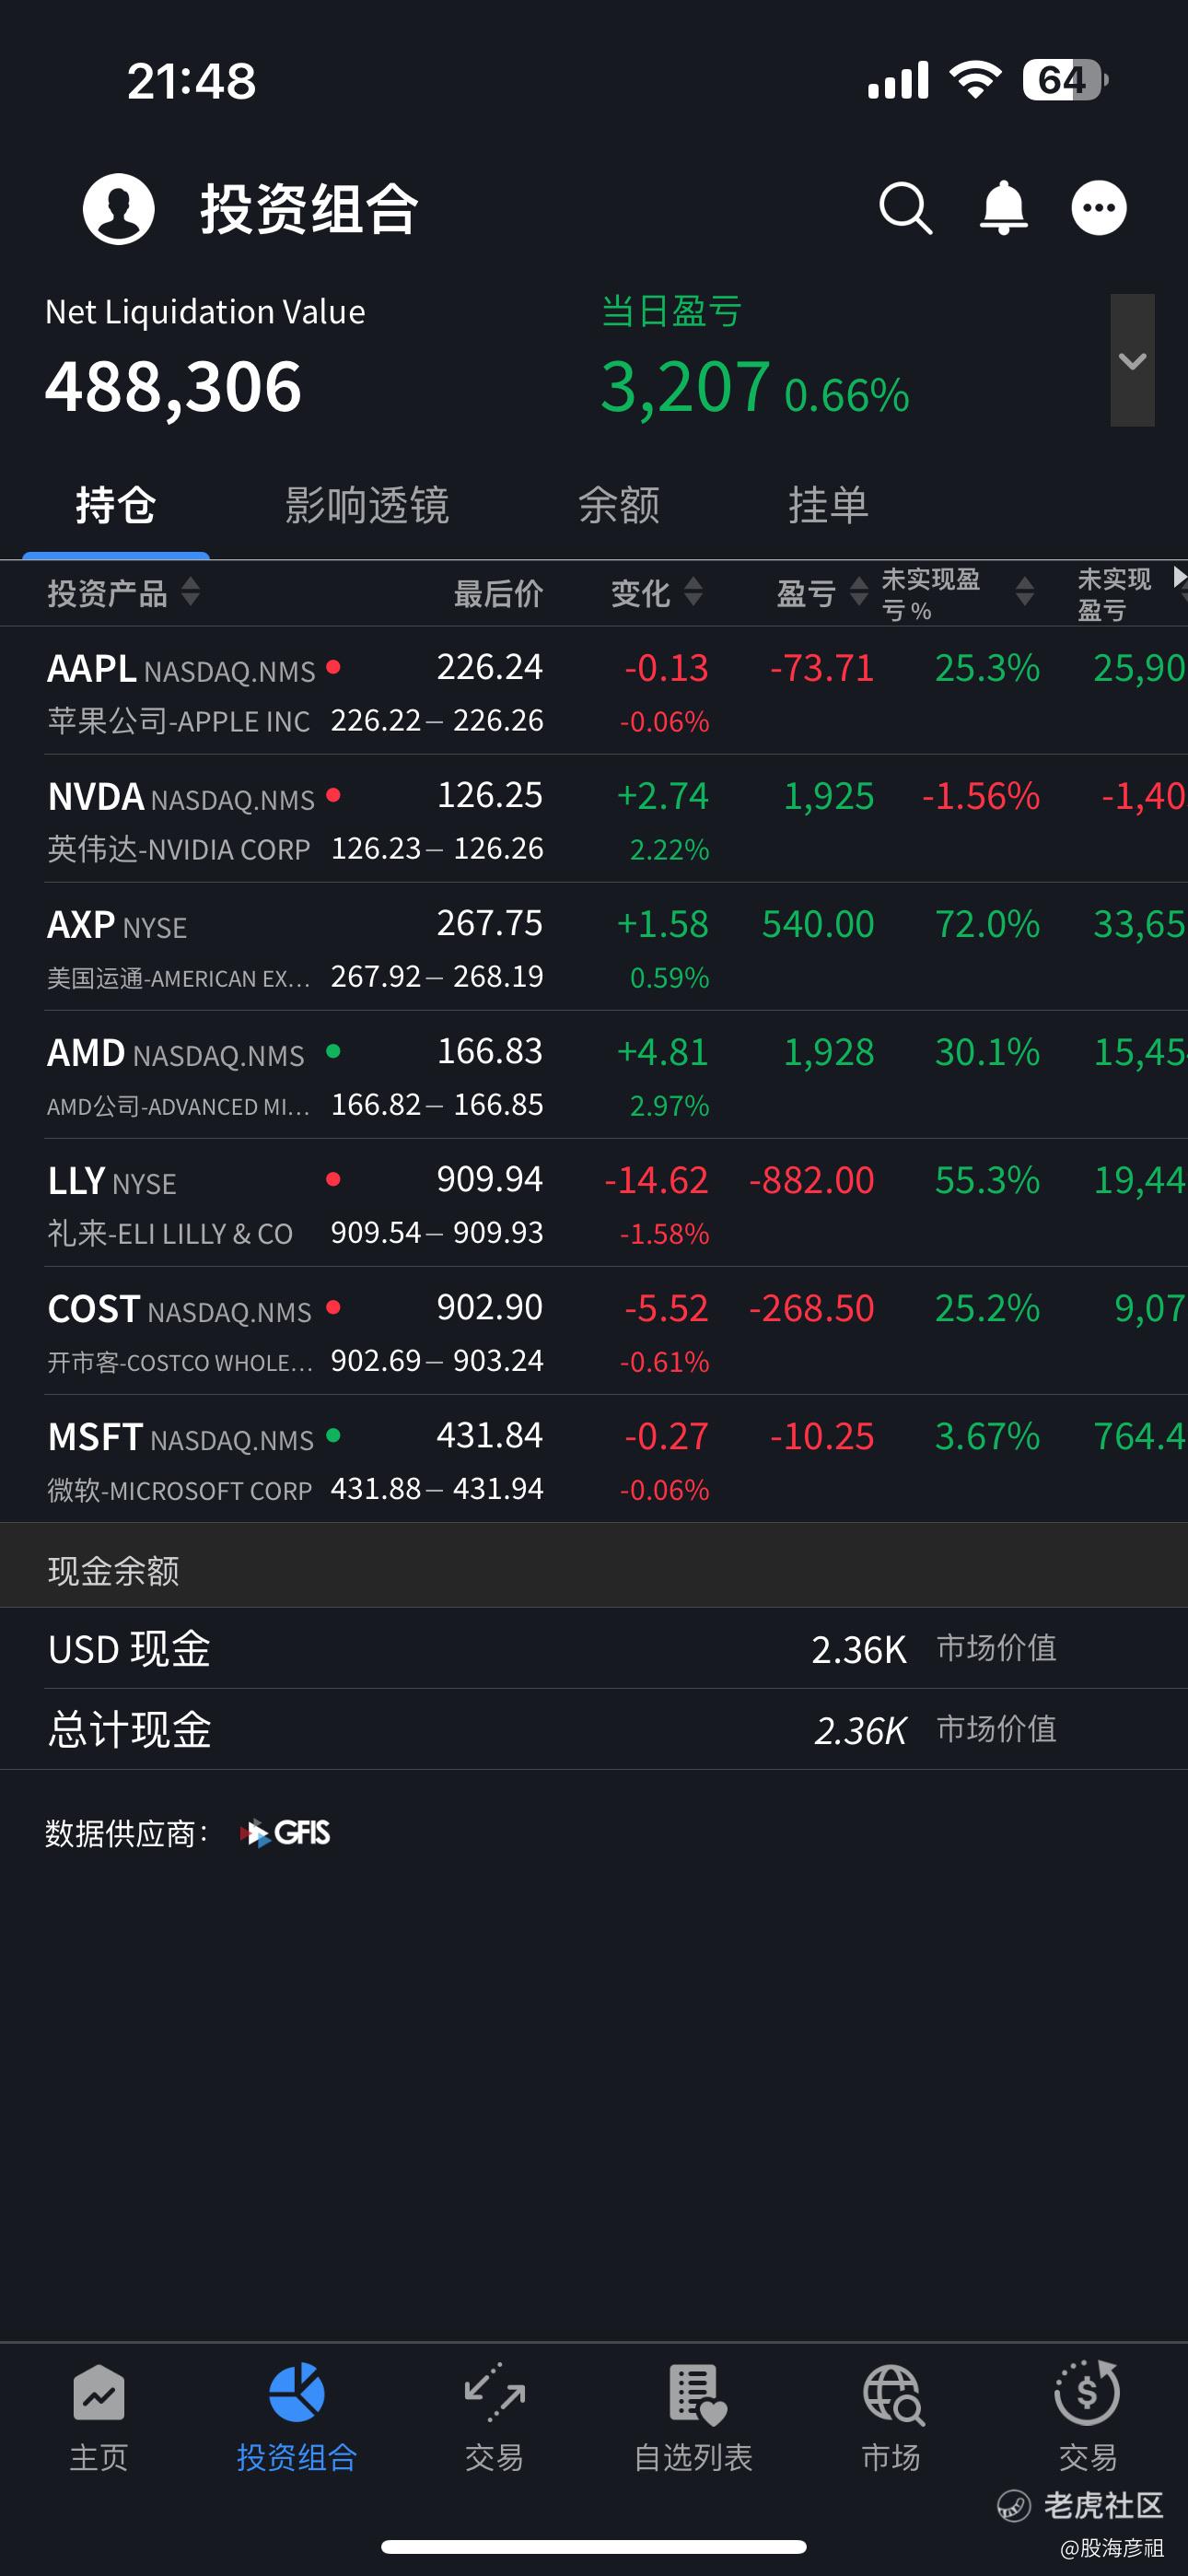Viewport: 1188px width, 2576px height.
Task: Open the 挂单 tab
Action: pyautogui.click(x=828, y=505)
